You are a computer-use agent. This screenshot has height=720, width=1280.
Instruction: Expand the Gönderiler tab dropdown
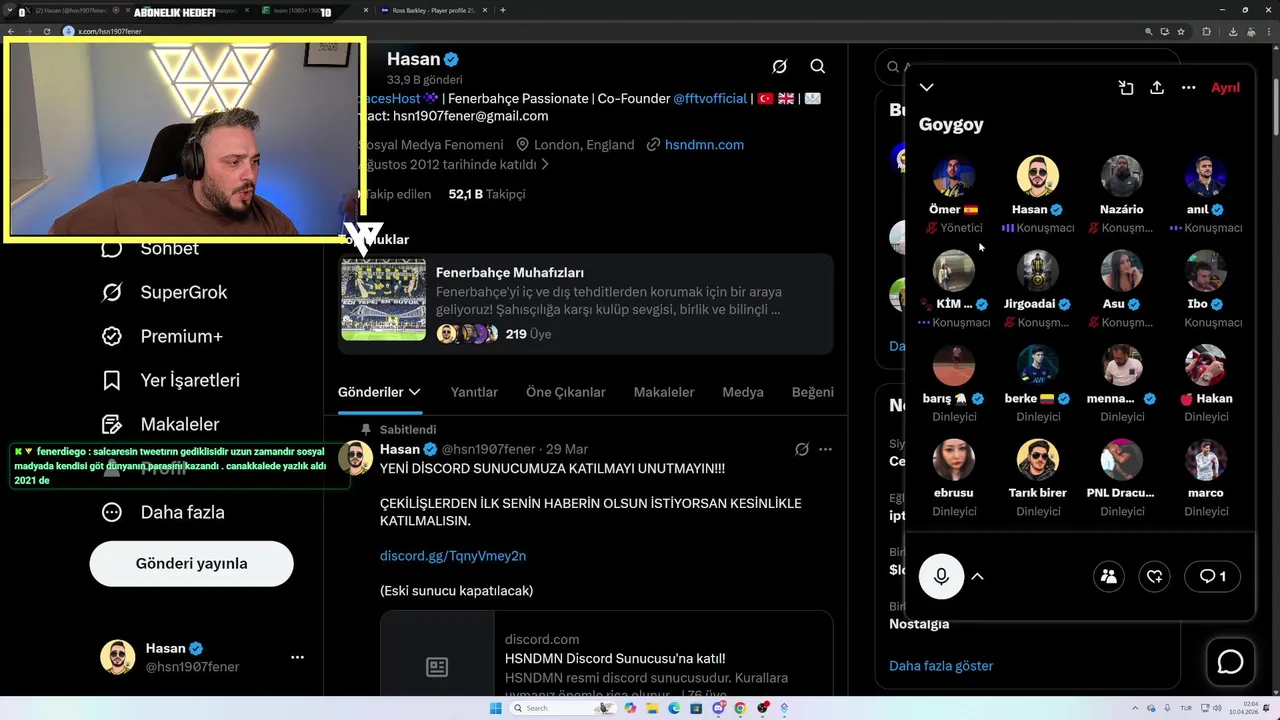click(414, 392)
